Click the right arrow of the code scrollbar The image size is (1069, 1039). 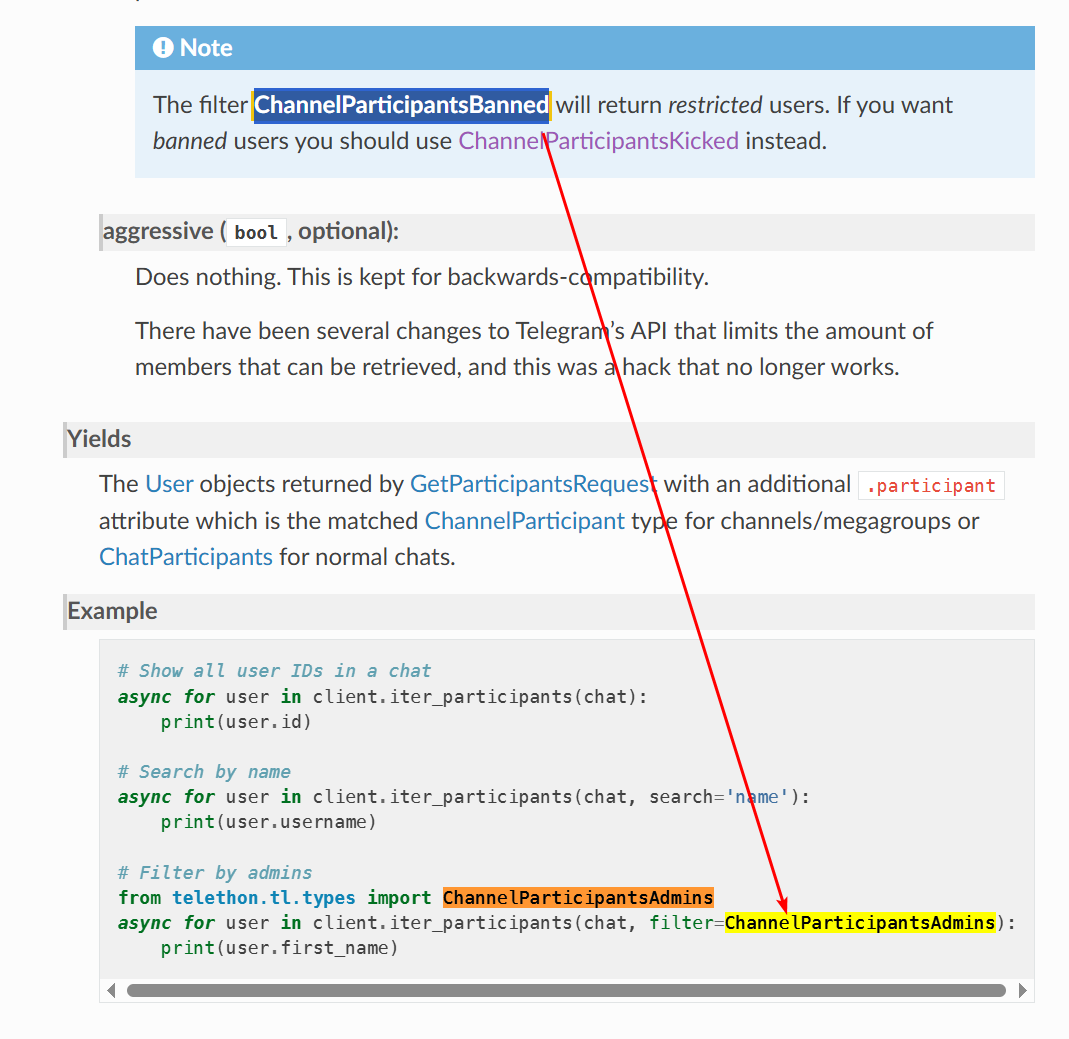[1022, 990]
